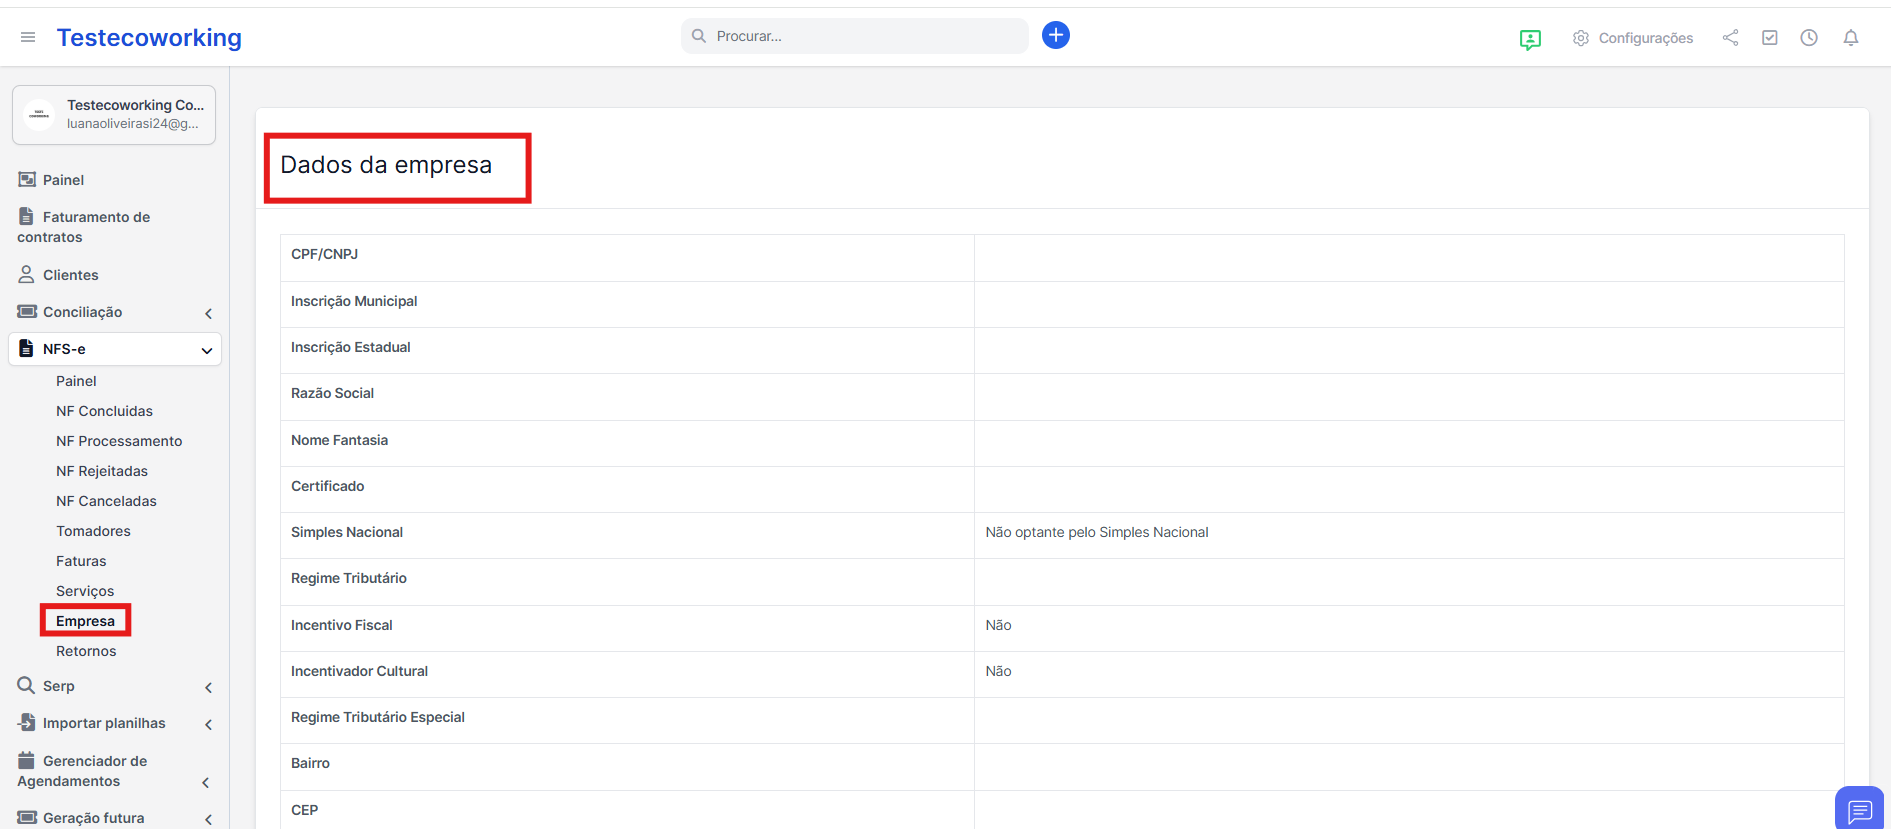The width and height of the screenshot is (1891, 829).
Task: Open the green support chat icon
Action: coord(1529,39)
